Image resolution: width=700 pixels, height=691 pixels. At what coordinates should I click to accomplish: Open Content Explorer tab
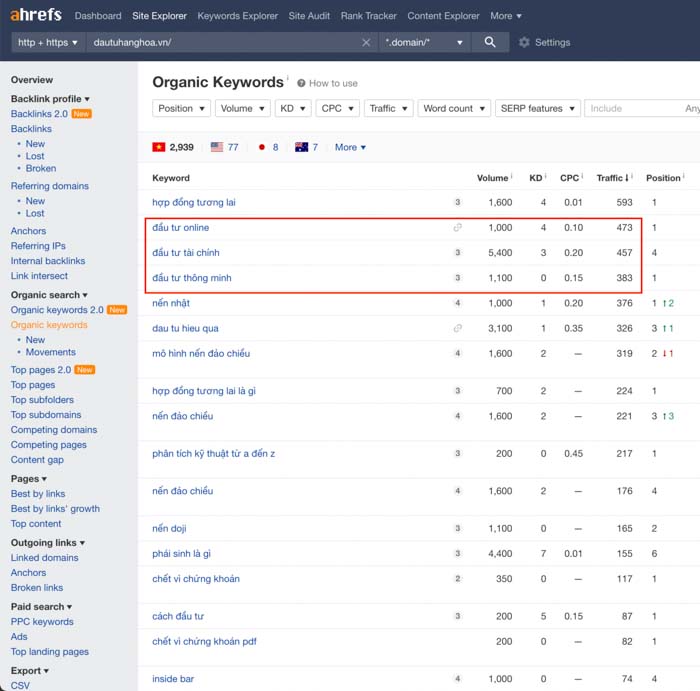click(x=443, y=16)
